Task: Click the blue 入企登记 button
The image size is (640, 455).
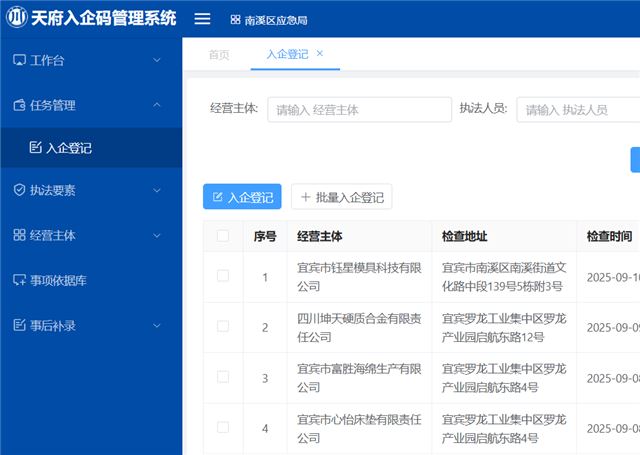Action: pyautogui.click(x=242, y=198)
